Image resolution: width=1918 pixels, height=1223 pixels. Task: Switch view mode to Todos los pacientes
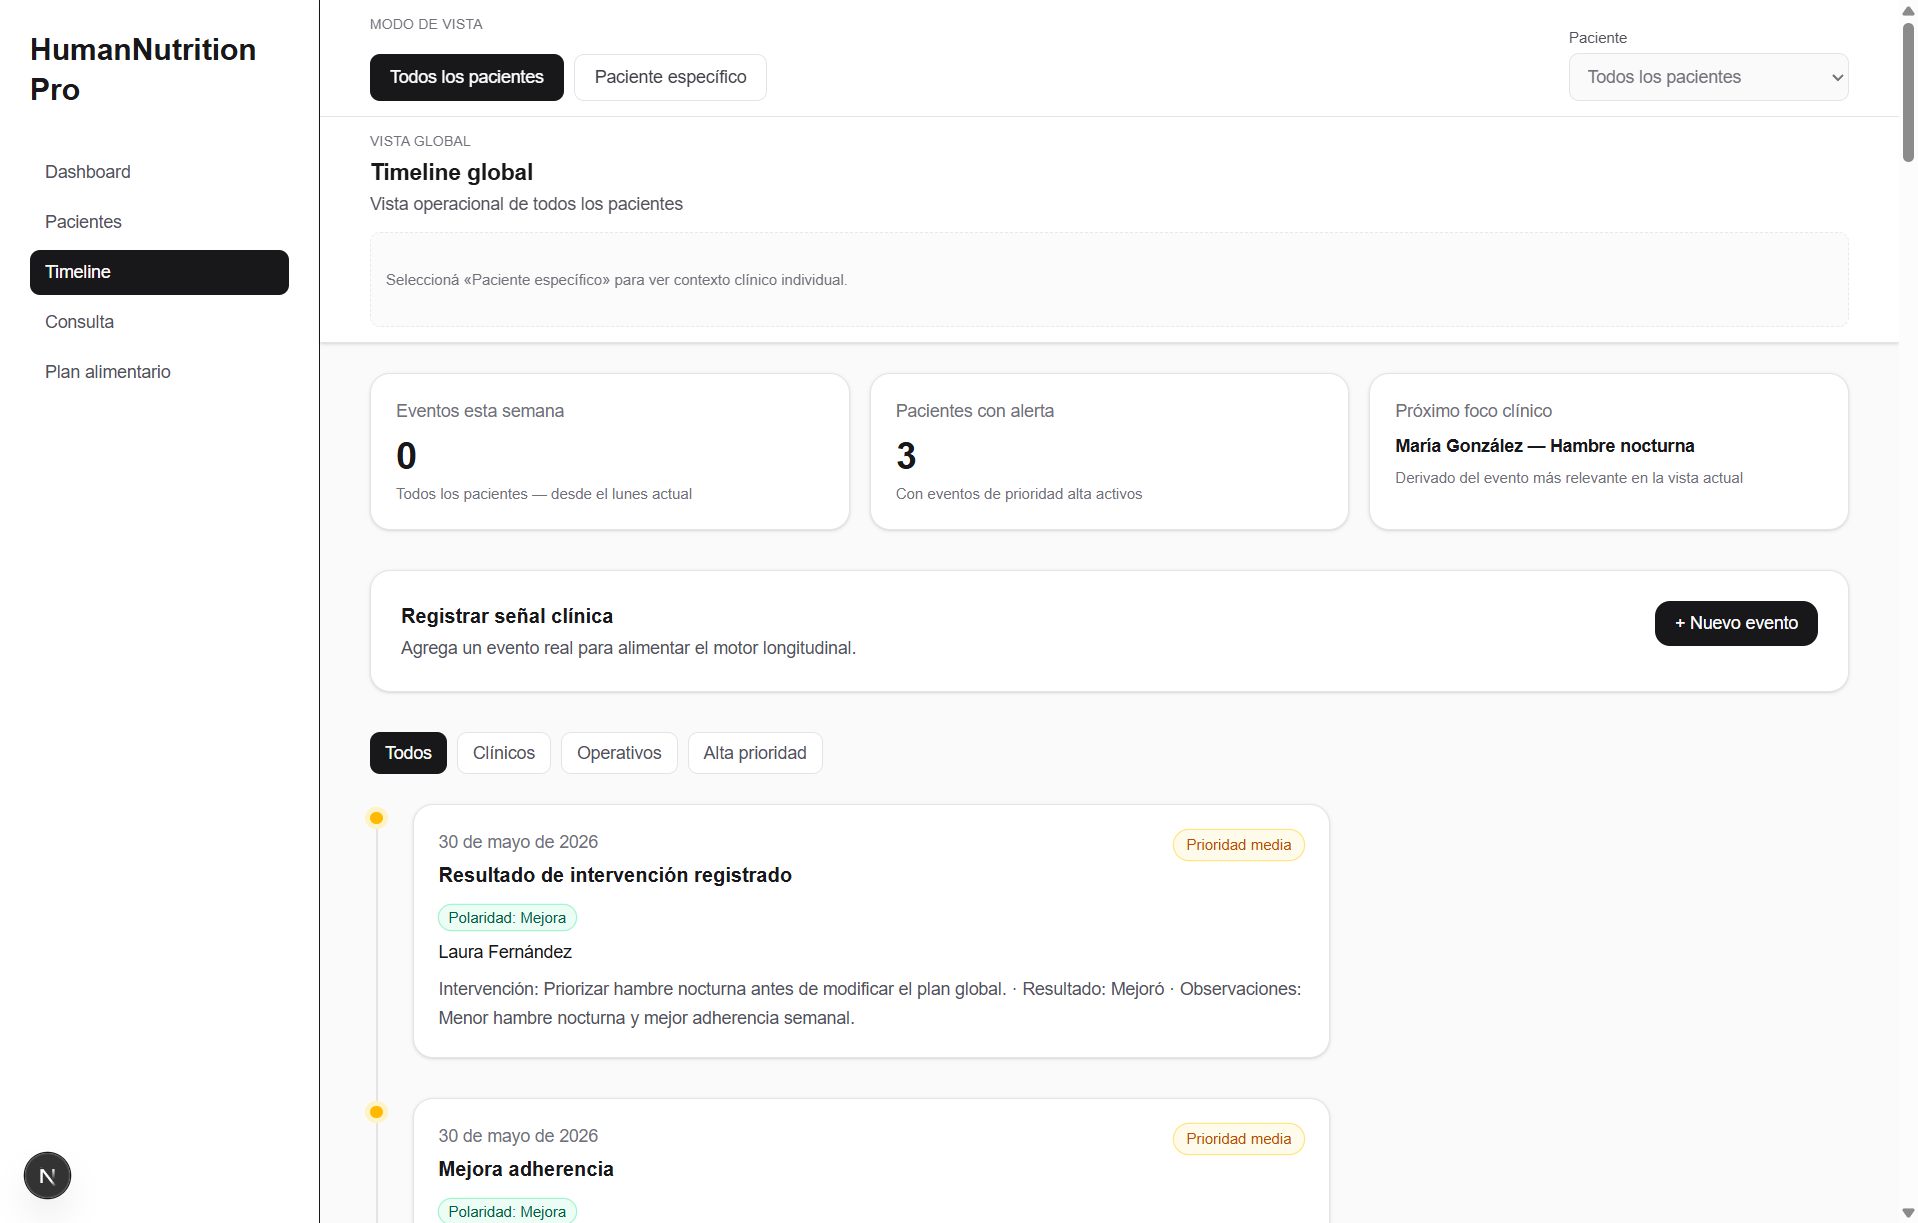click(467, 77)
